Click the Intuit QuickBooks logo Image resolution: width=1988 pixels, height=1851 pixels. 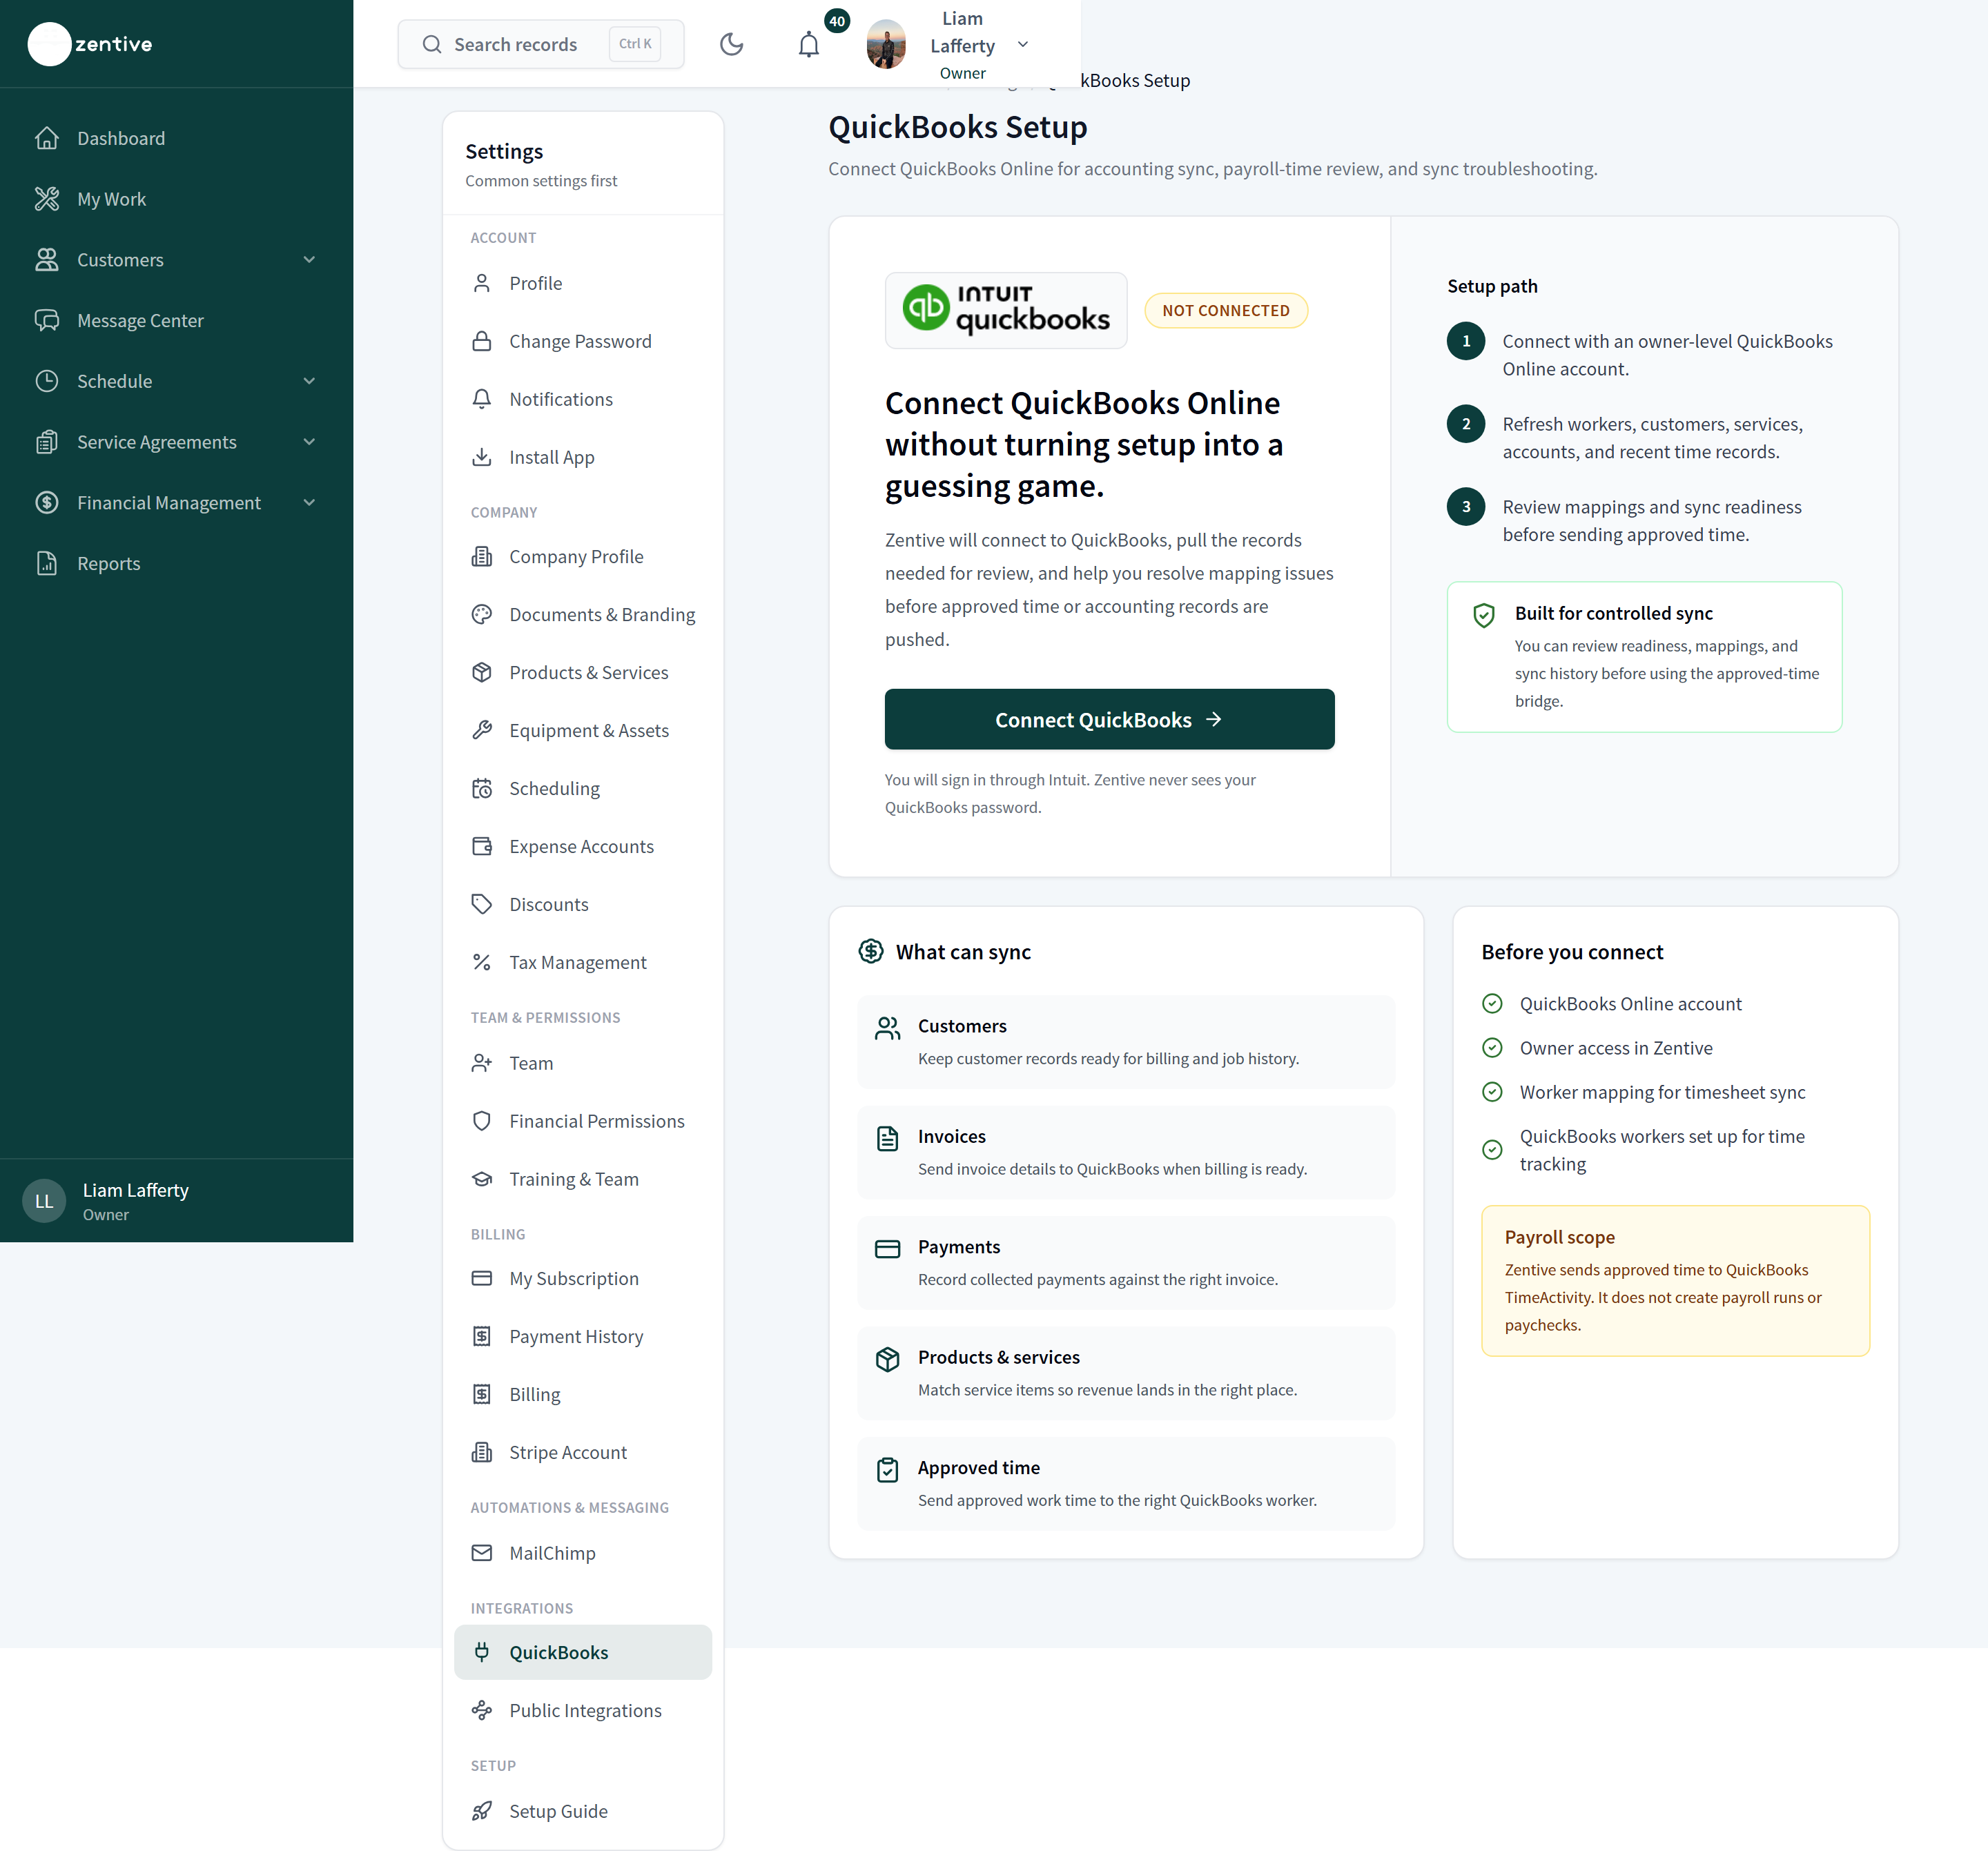[1006, 310]
